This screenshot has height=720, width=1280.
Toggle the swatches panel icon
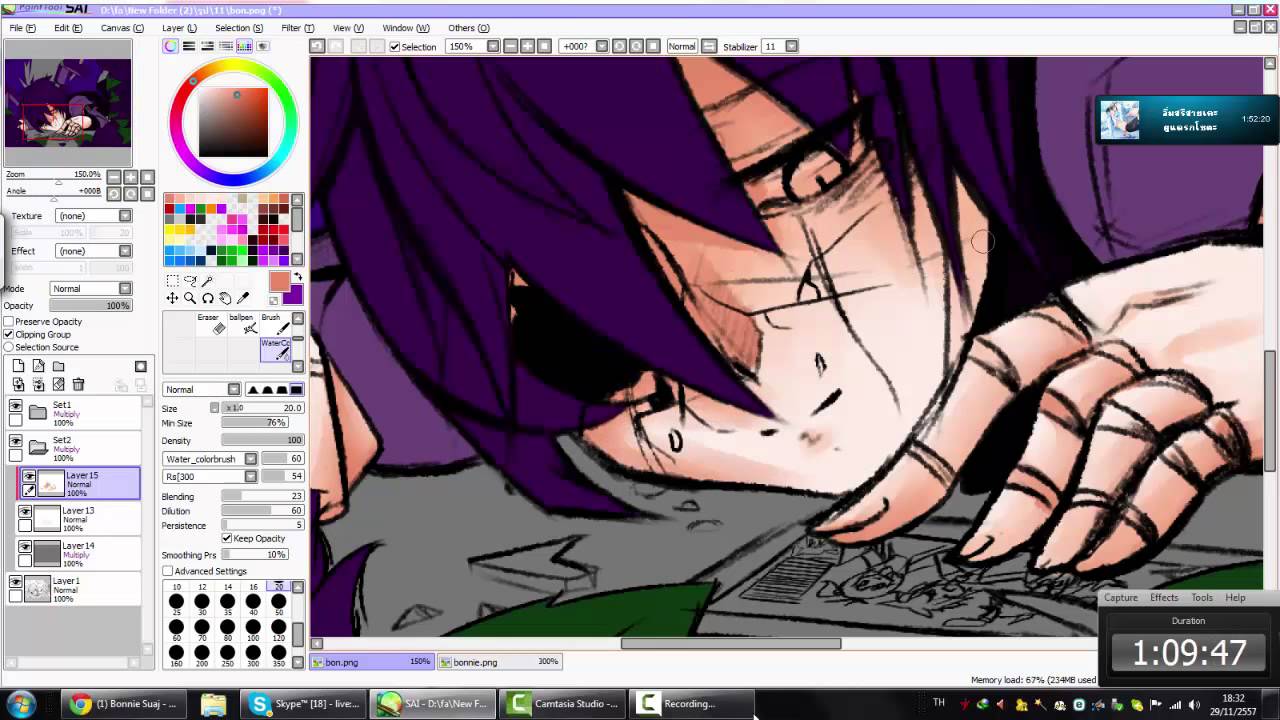pyautogui.click(x=243, y=46)
